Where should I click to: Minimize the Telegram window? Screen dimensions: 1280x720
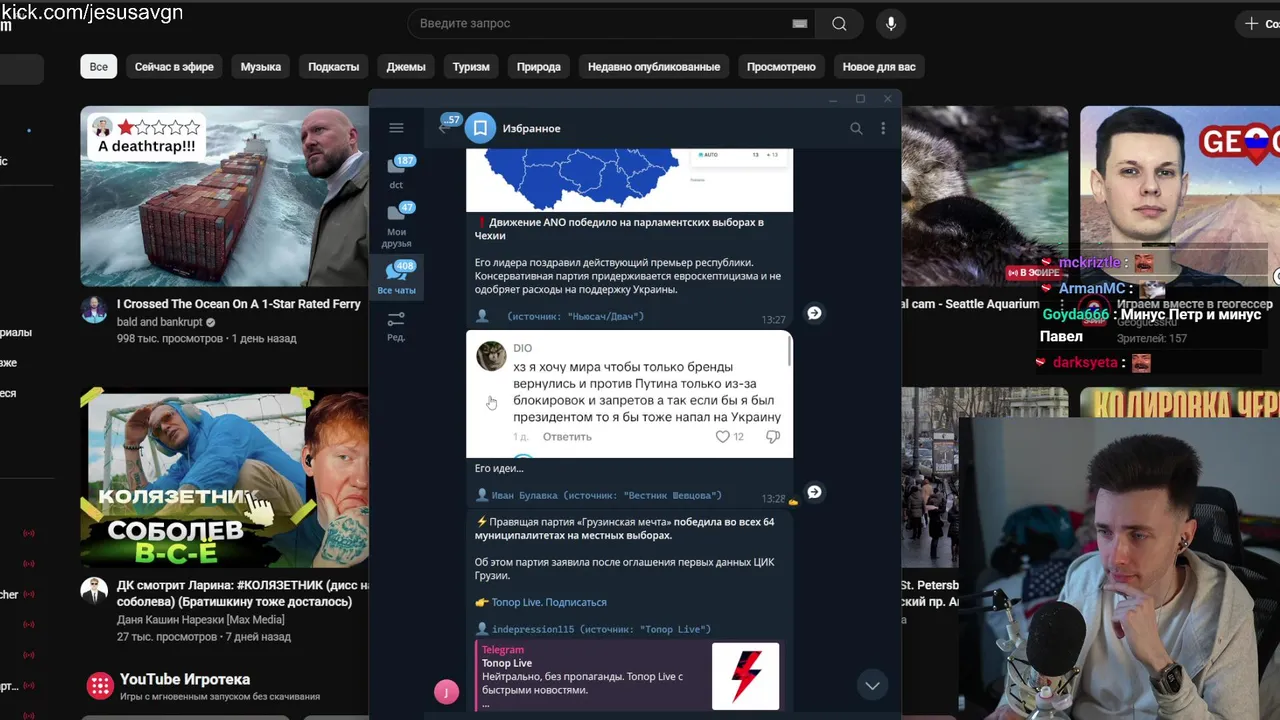[833, 99]
